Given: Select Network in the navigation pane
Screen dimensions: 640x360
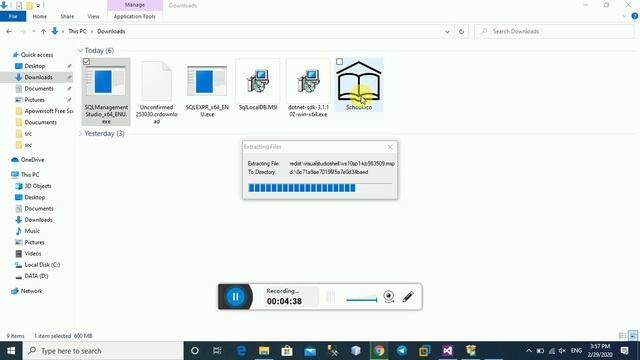Looking at the screenshot, I should click(31, 291).
